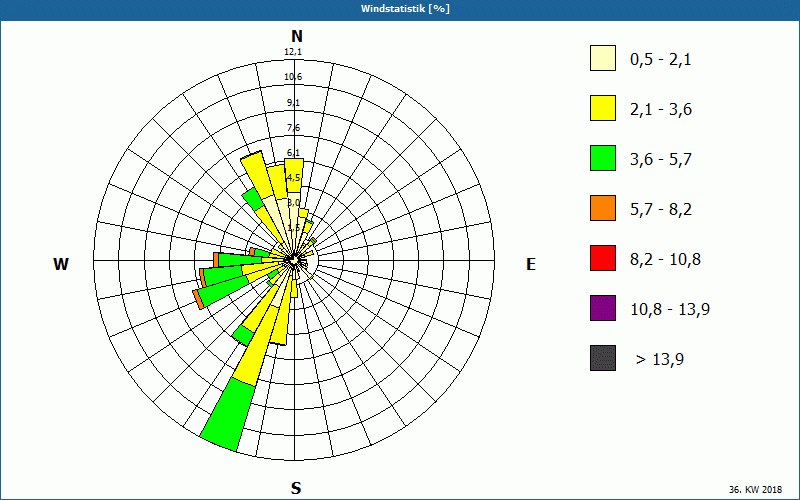Click the 12,1 radial axis label
The image size is (800, 500).
293,52
